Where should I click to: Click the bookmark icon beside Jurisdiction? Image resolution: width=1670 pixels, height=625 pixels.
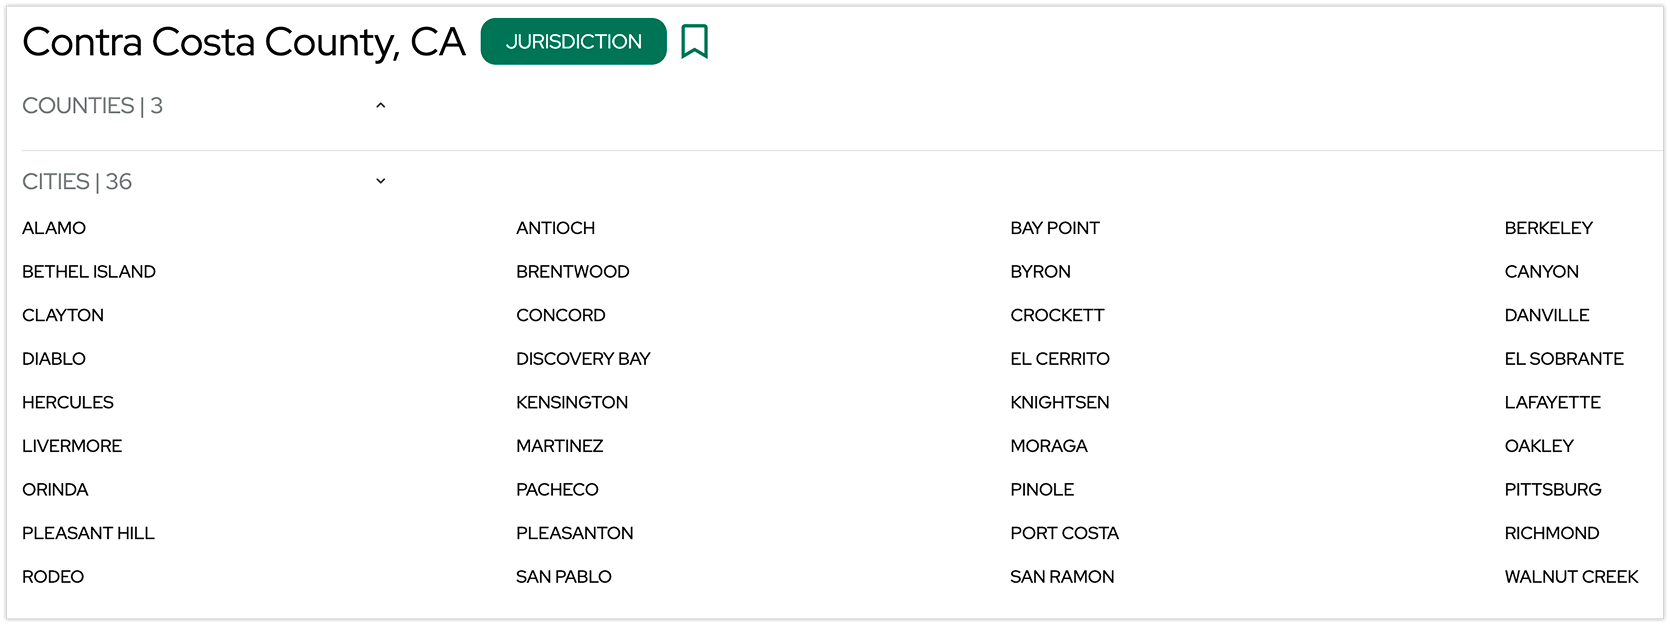[x=694, y=42]
